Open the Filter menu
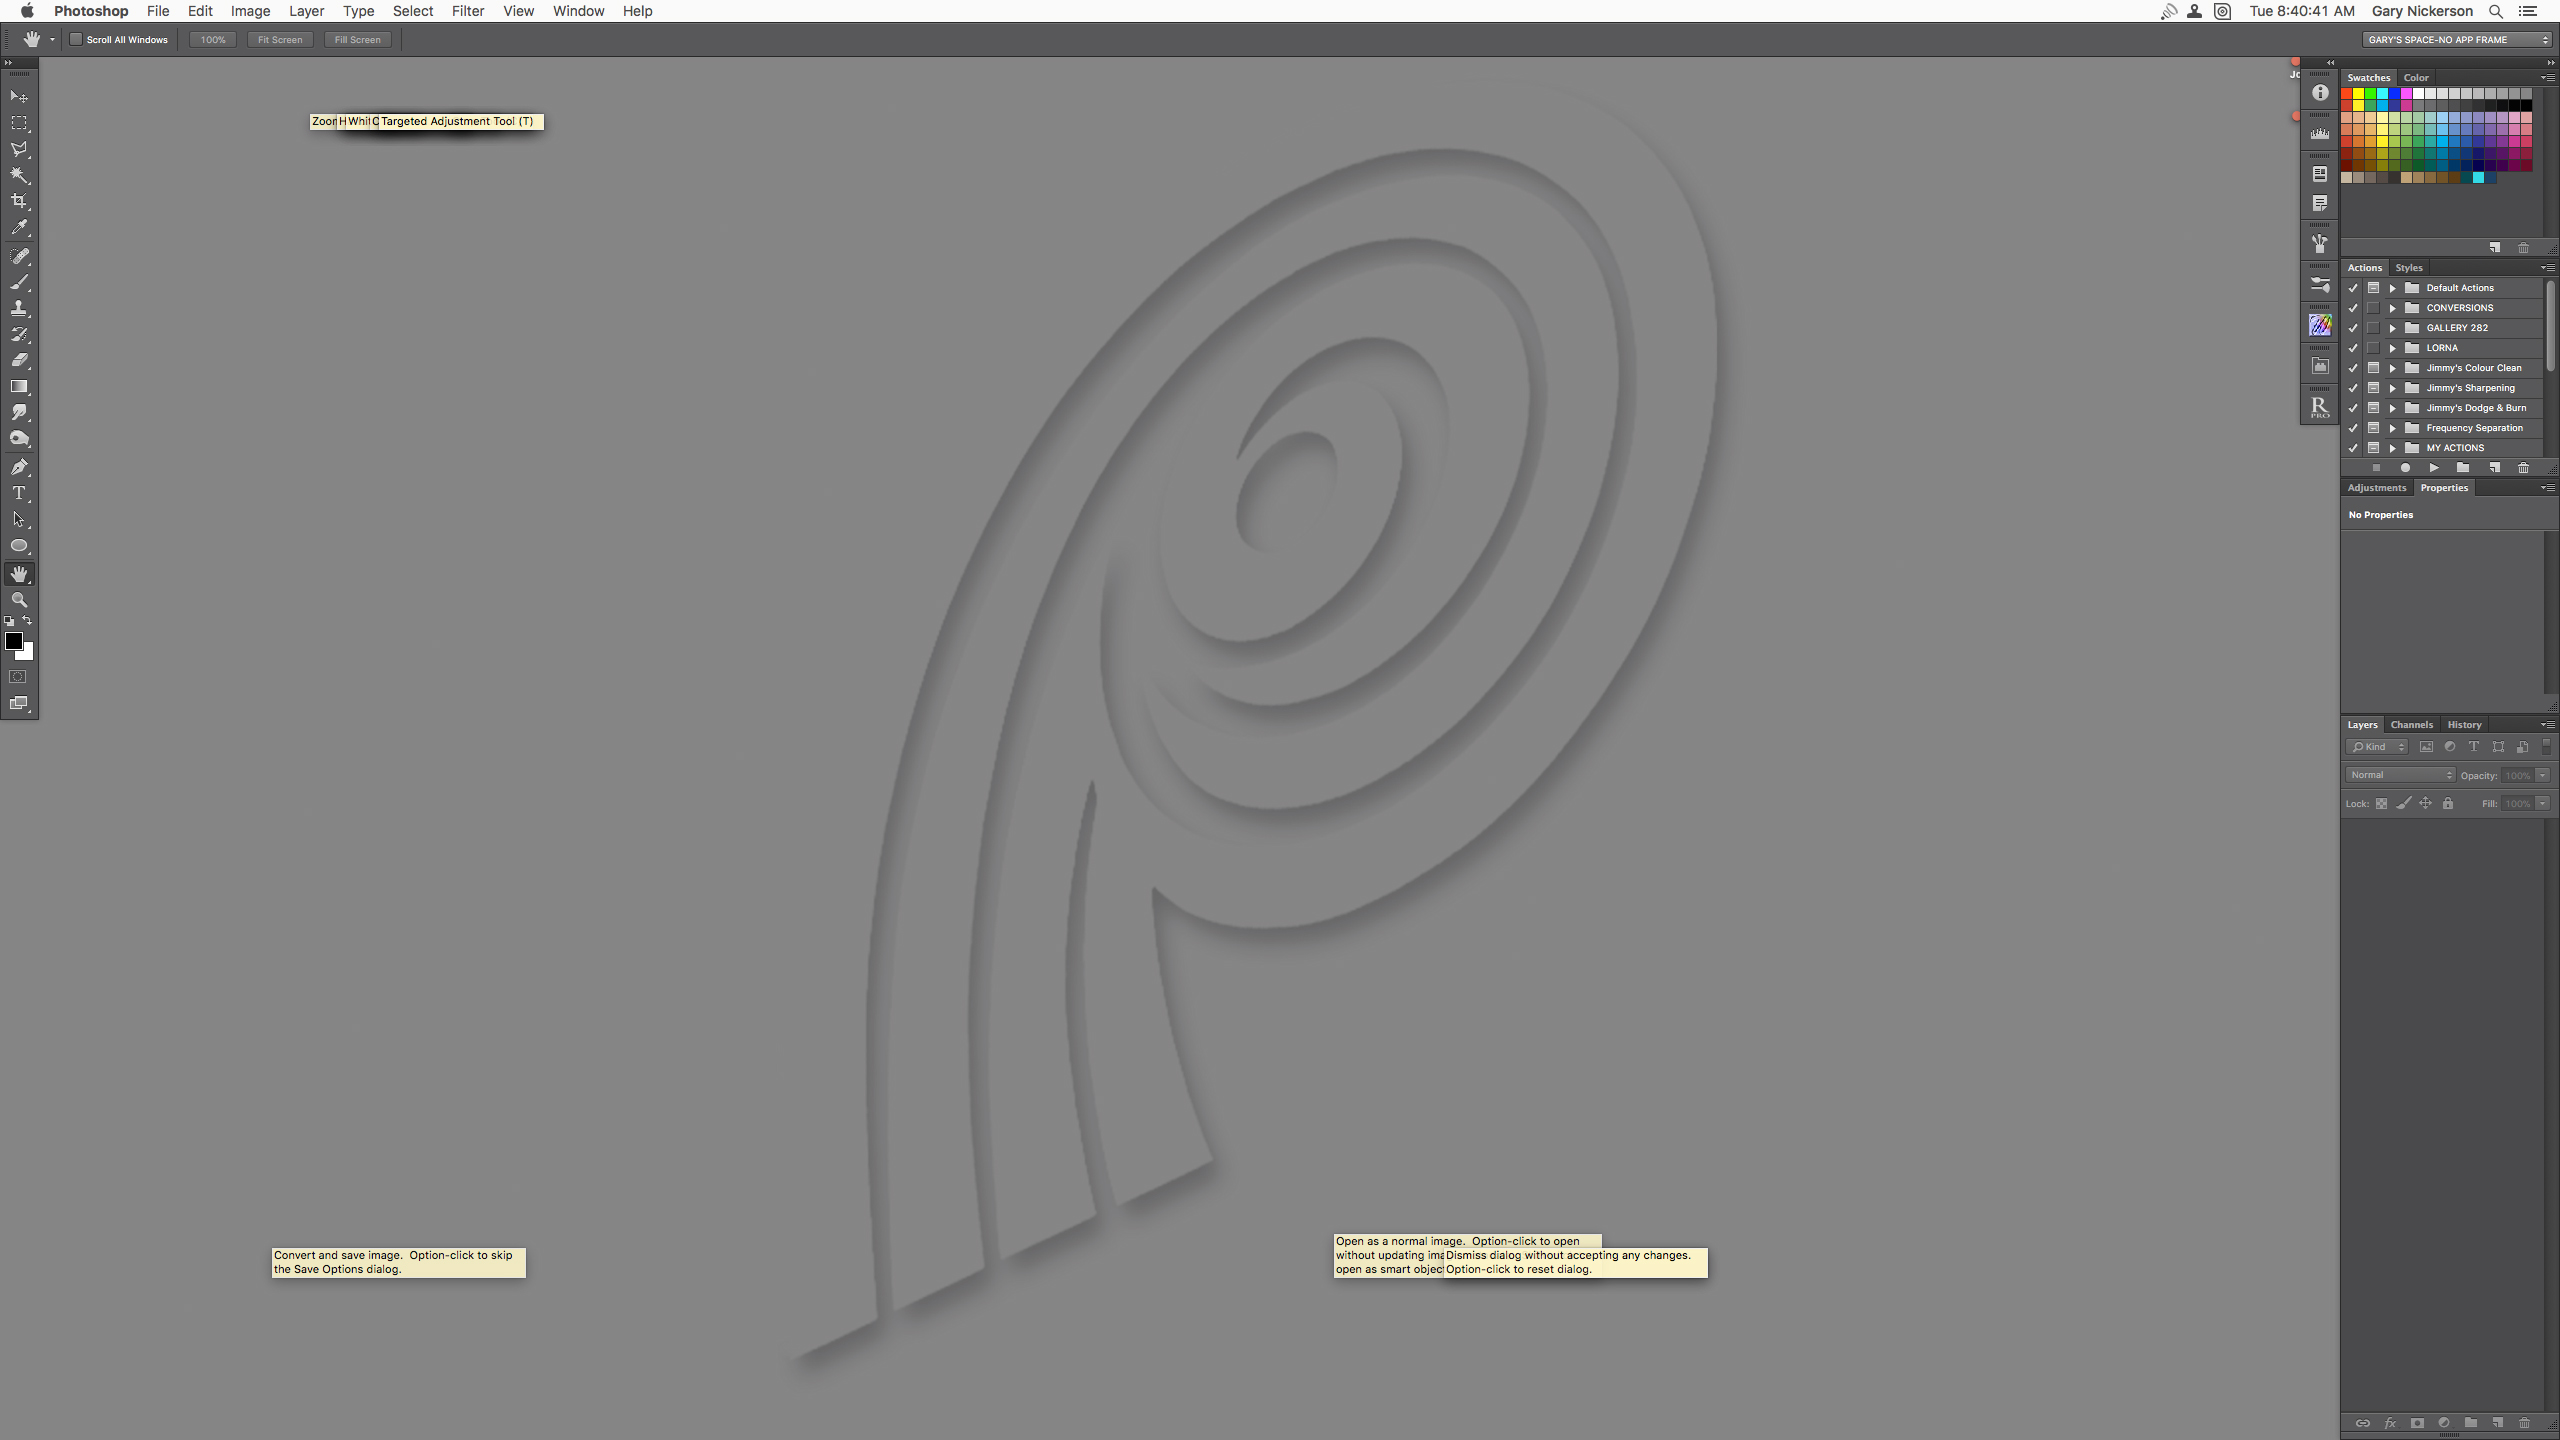 [x=467, y=11]
